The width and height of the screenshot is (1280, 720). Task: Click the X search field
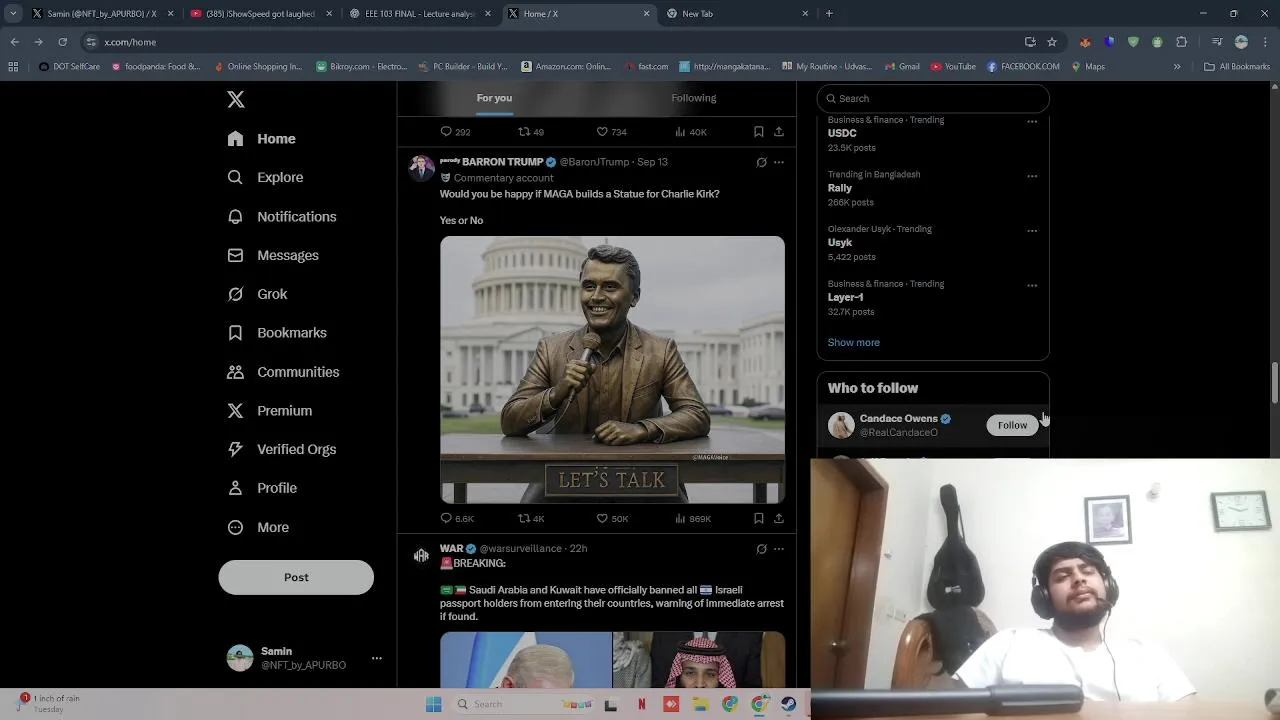933,98
